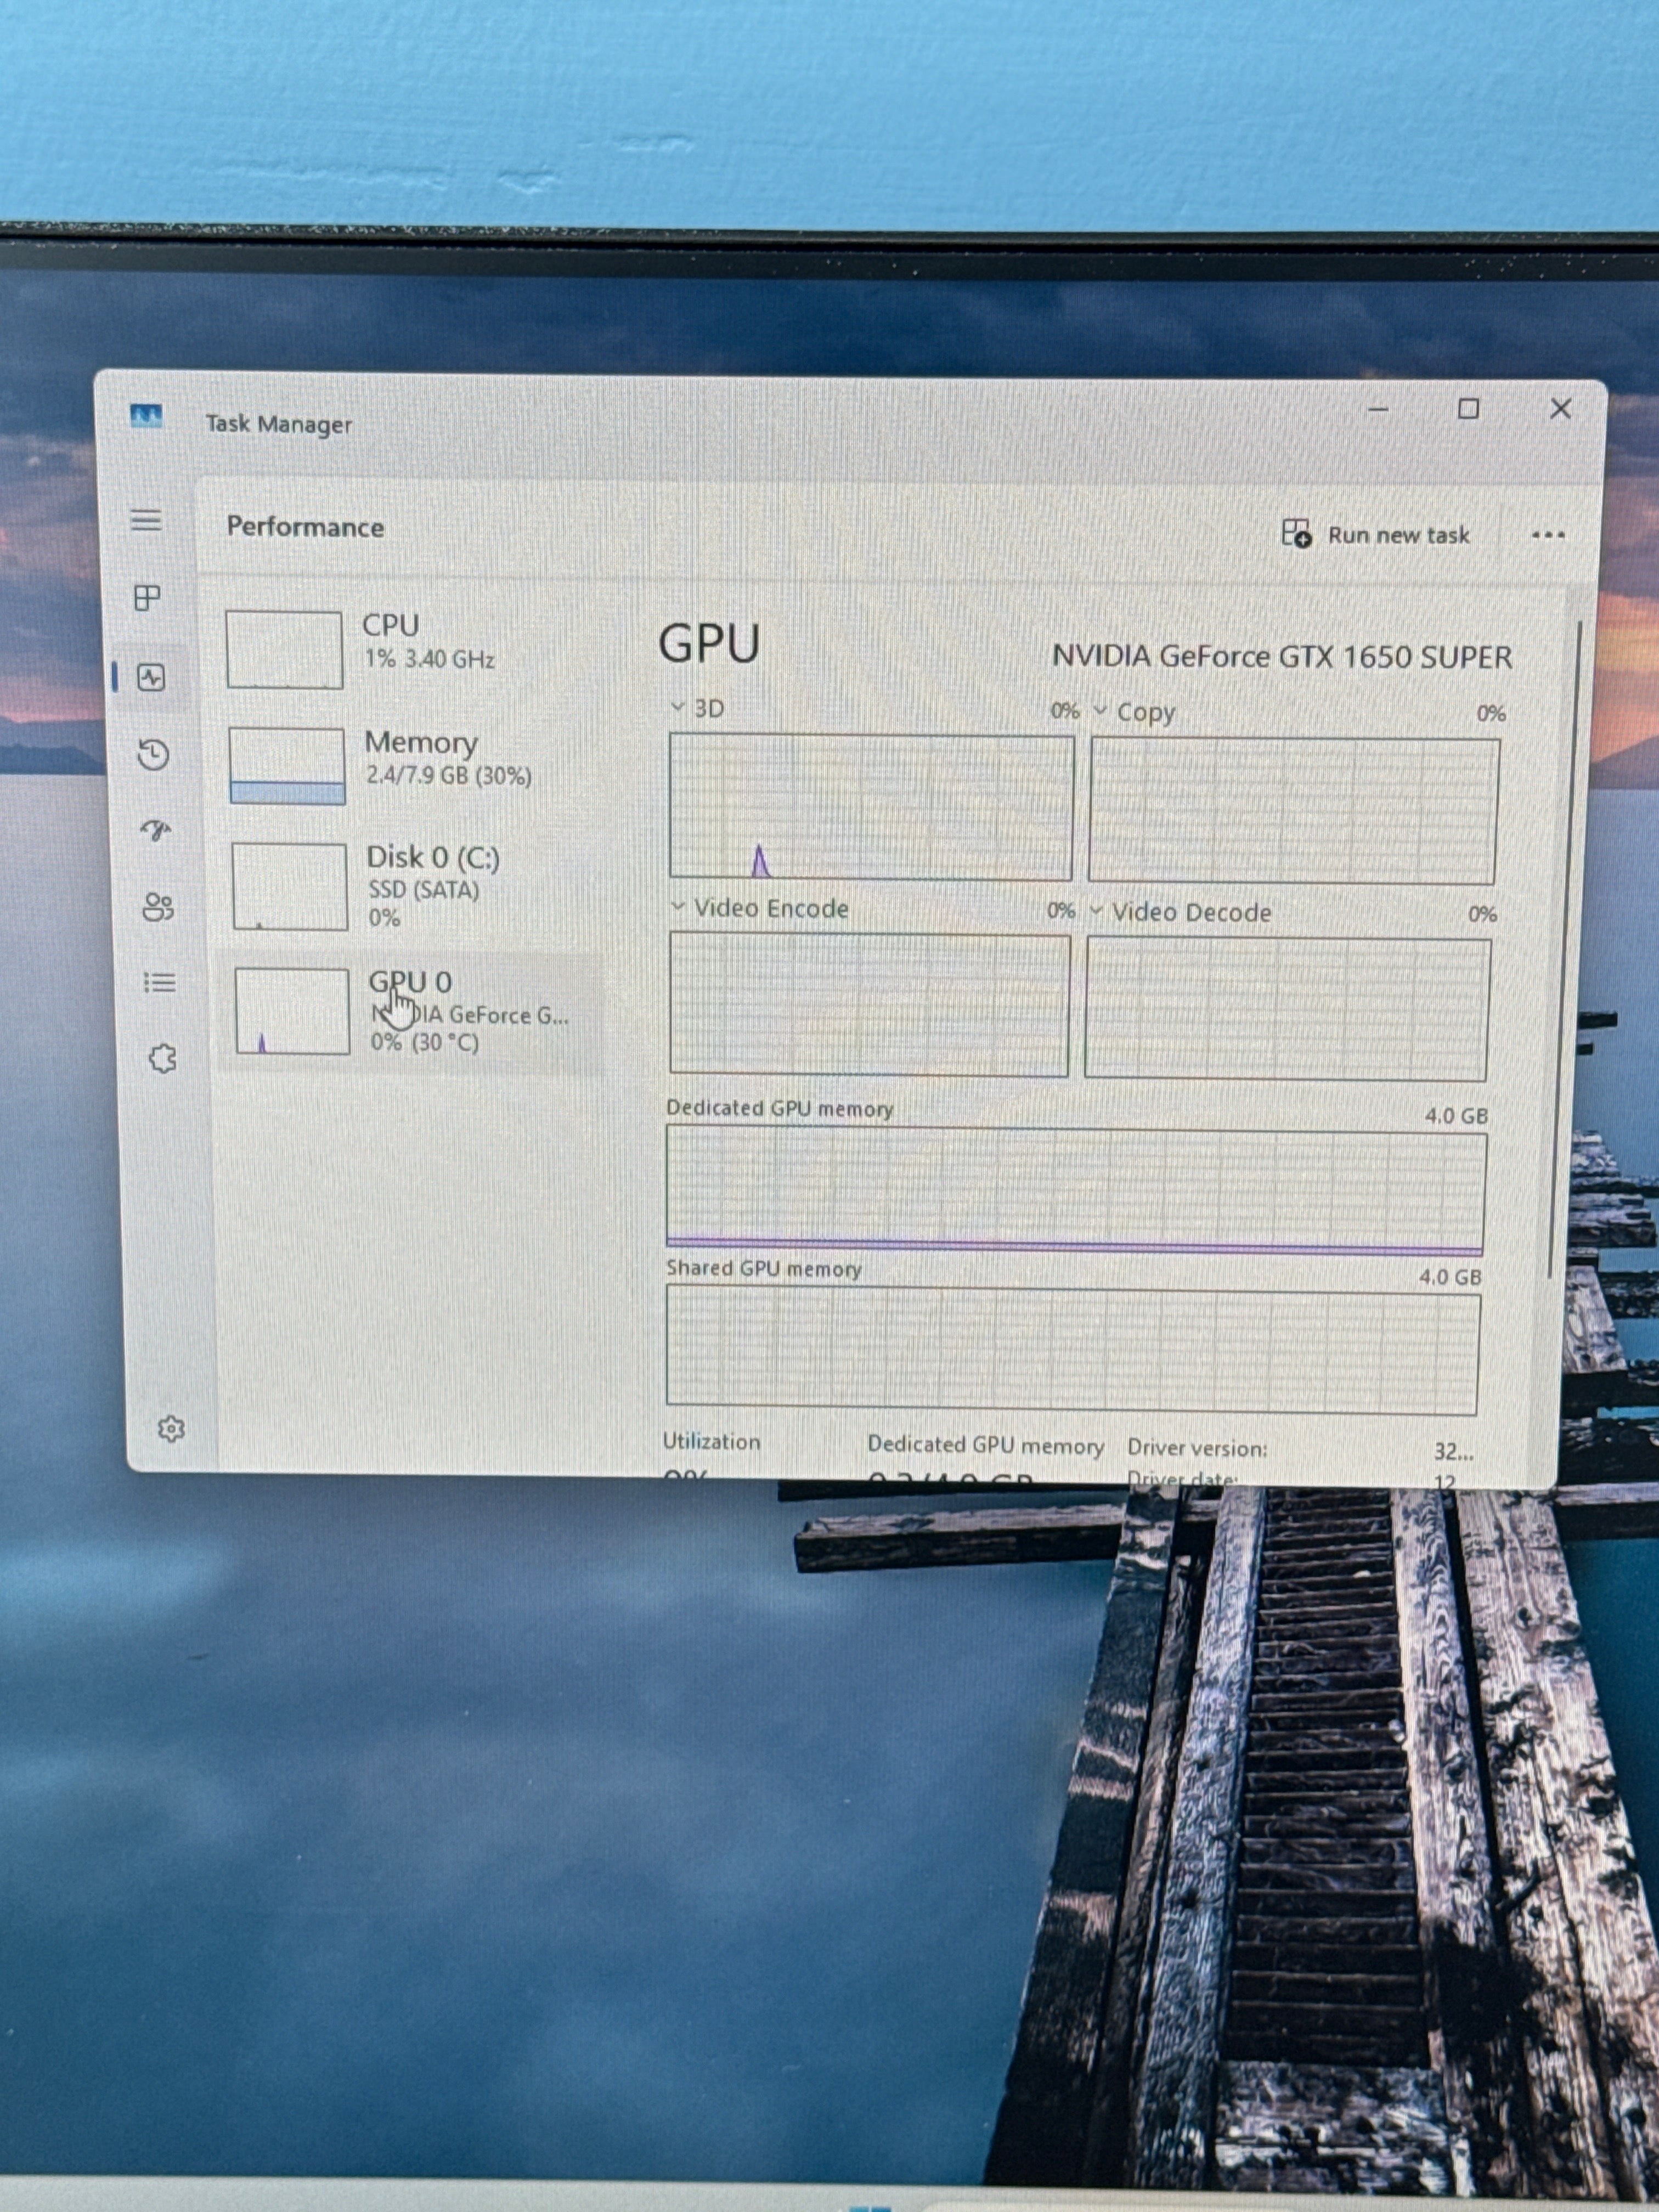Open the three-dot more options menu
Viewport: 1659px width, 2212px height.
1548,535
